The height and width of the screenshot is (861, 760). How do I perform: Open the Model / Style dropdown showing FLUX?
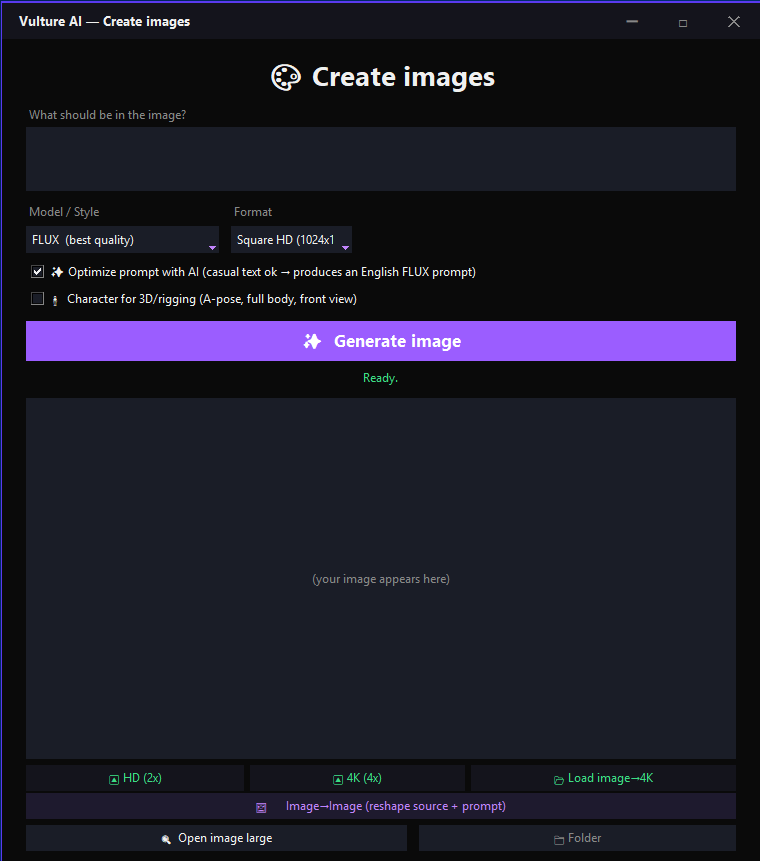pyautogui.click(x=122, y=240)
